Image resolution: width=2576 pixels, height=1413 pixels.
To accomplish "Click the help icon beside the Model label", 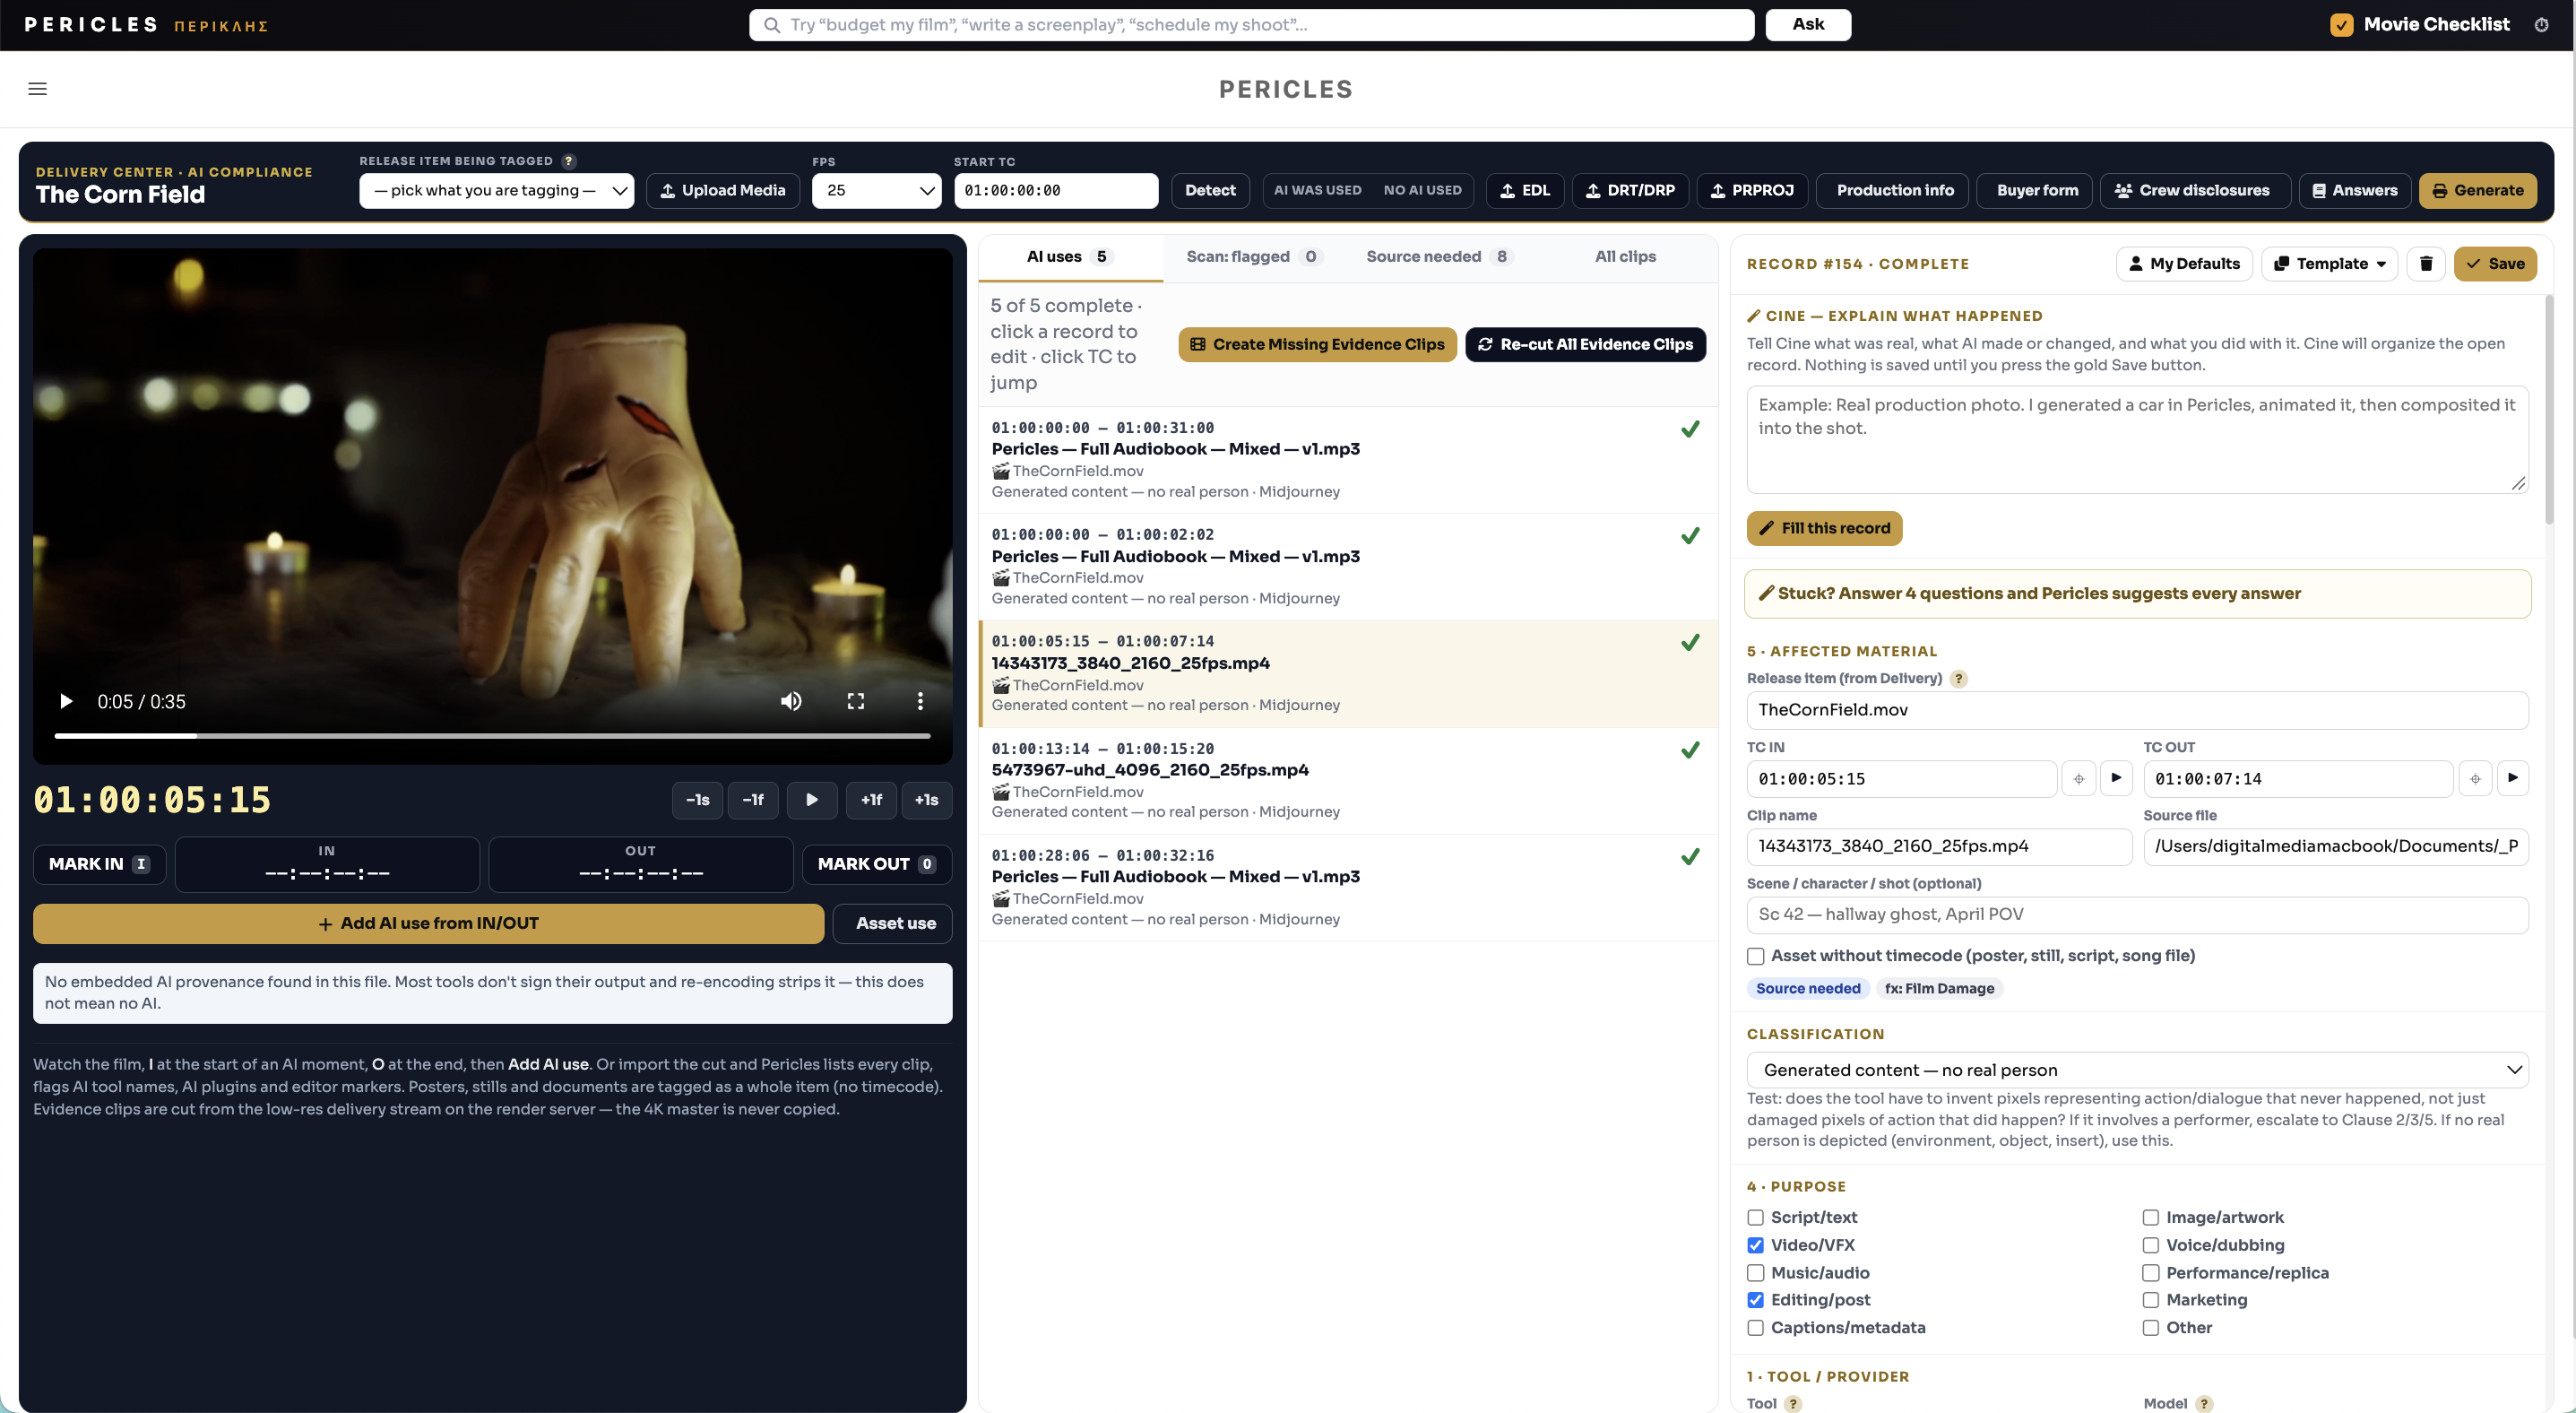I will pos(2203,1403).
